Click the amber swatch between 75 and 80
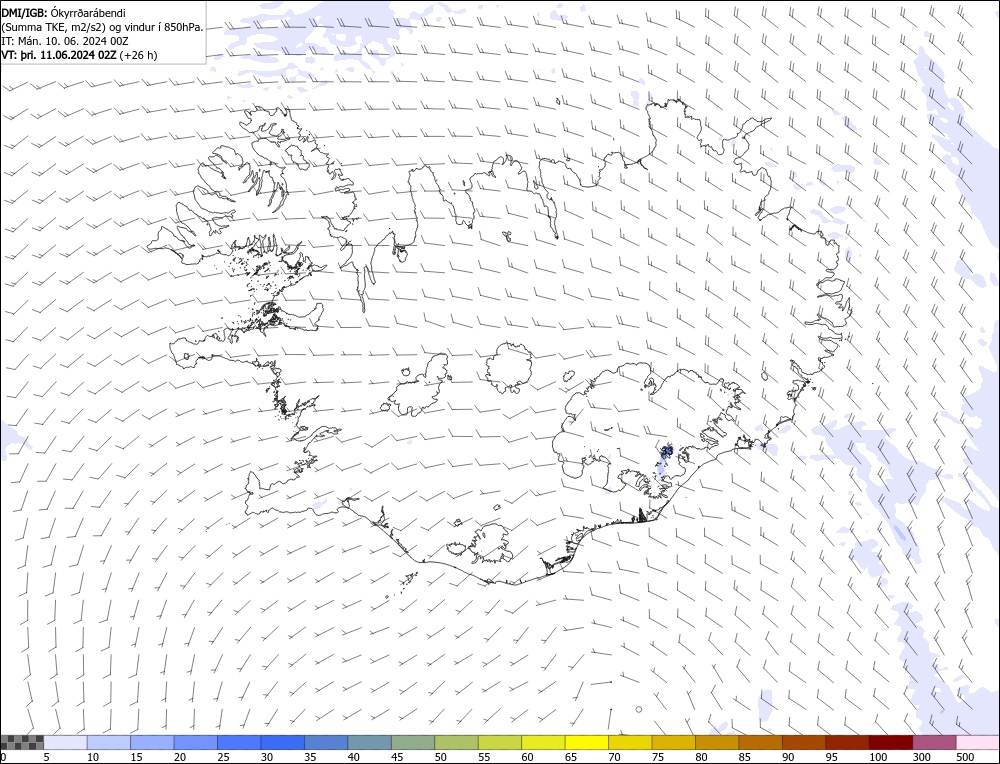The width and height of the screenshot is (1000, 764). point(674,742)
